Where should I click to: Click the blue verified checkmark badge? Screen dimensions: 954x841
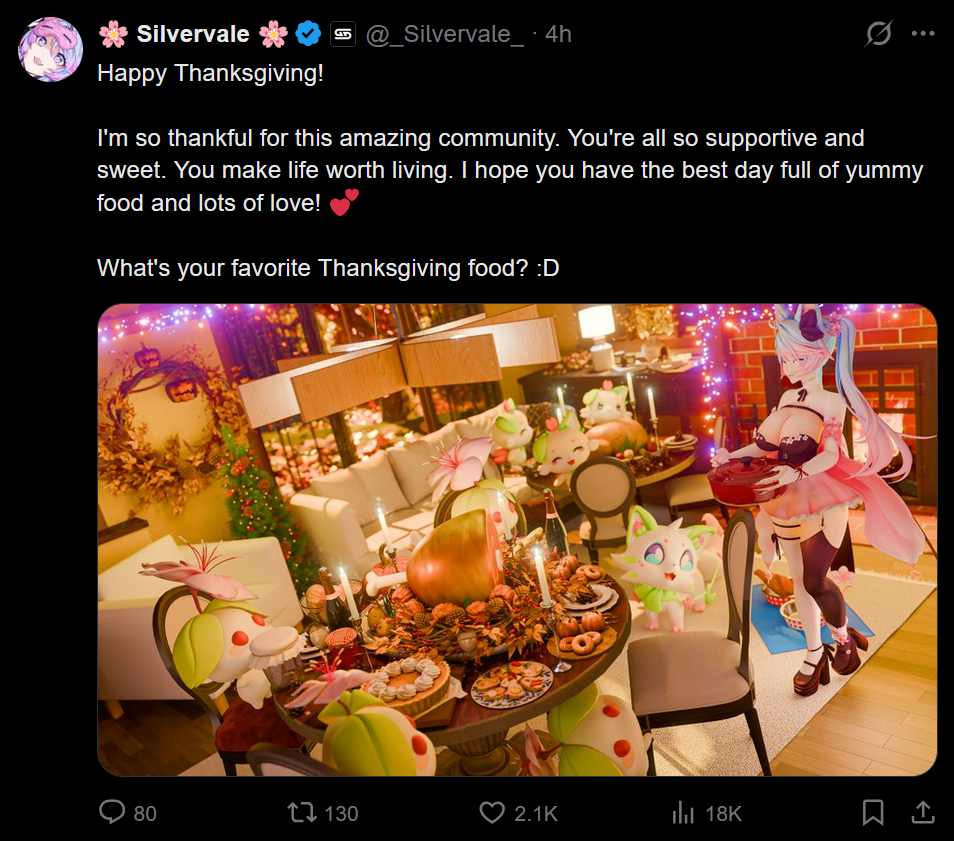point(308,34)
